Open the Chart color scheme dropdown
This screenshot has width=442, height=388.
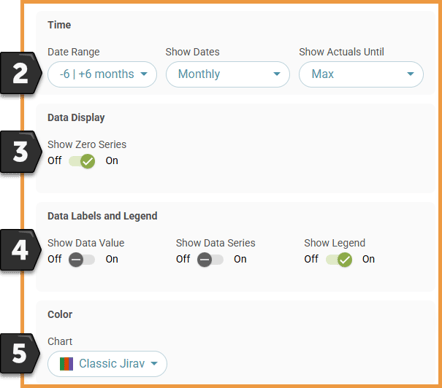107,364
